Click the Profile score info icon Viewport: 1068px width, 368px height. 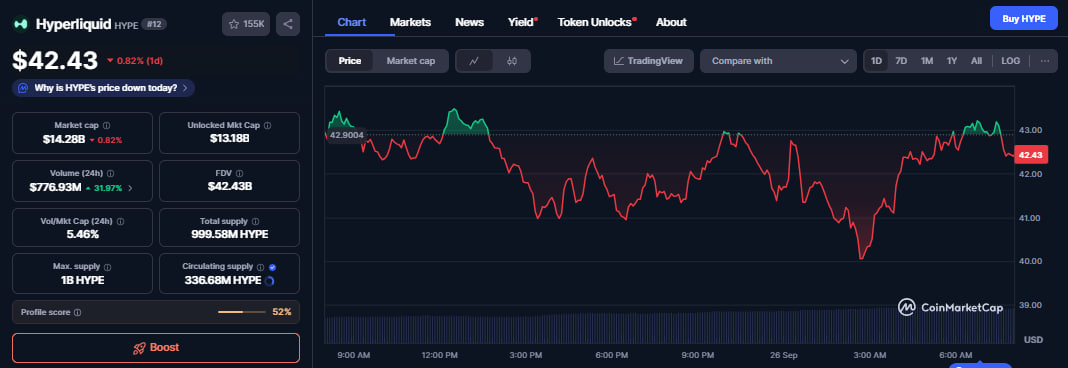point(78,312)
